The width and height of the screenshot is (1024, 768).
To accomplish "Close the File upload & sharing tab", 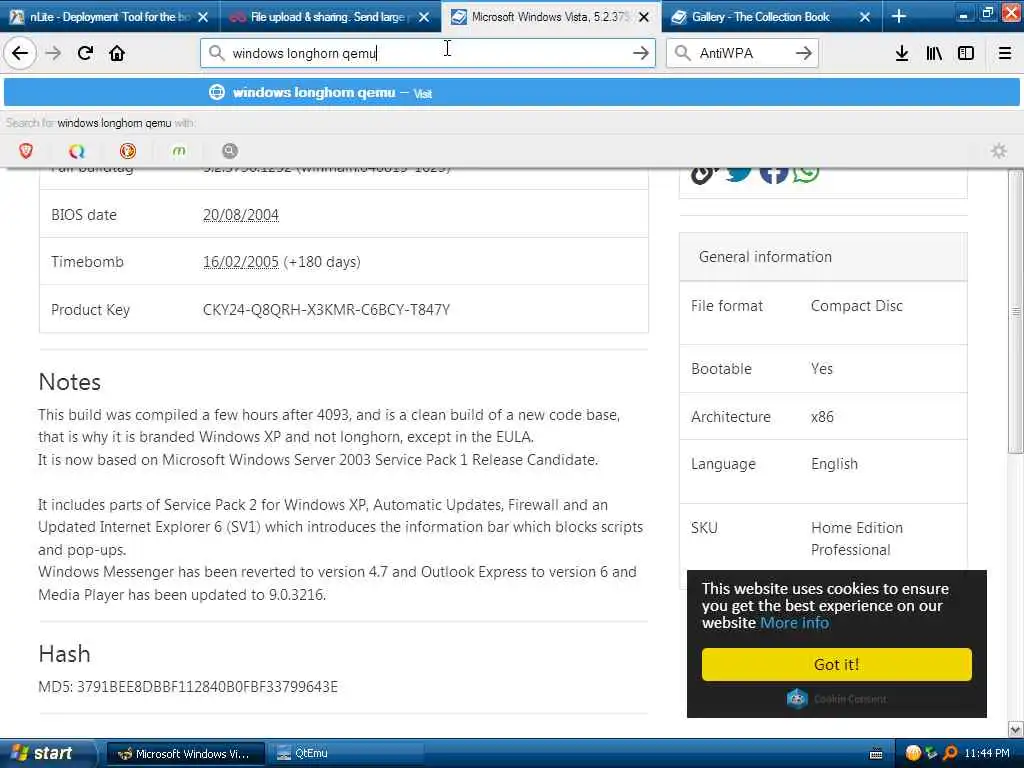I will tap(424, 17).
